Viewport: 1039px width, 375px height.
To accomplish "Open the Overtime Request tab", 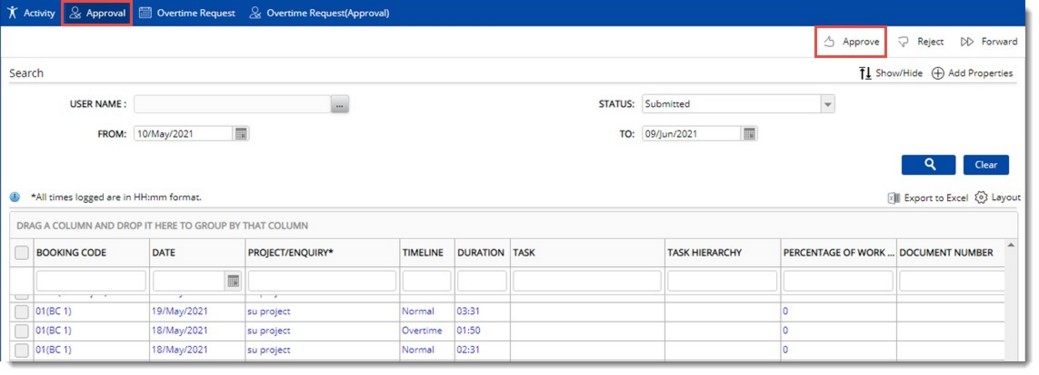I will [188, 13].
